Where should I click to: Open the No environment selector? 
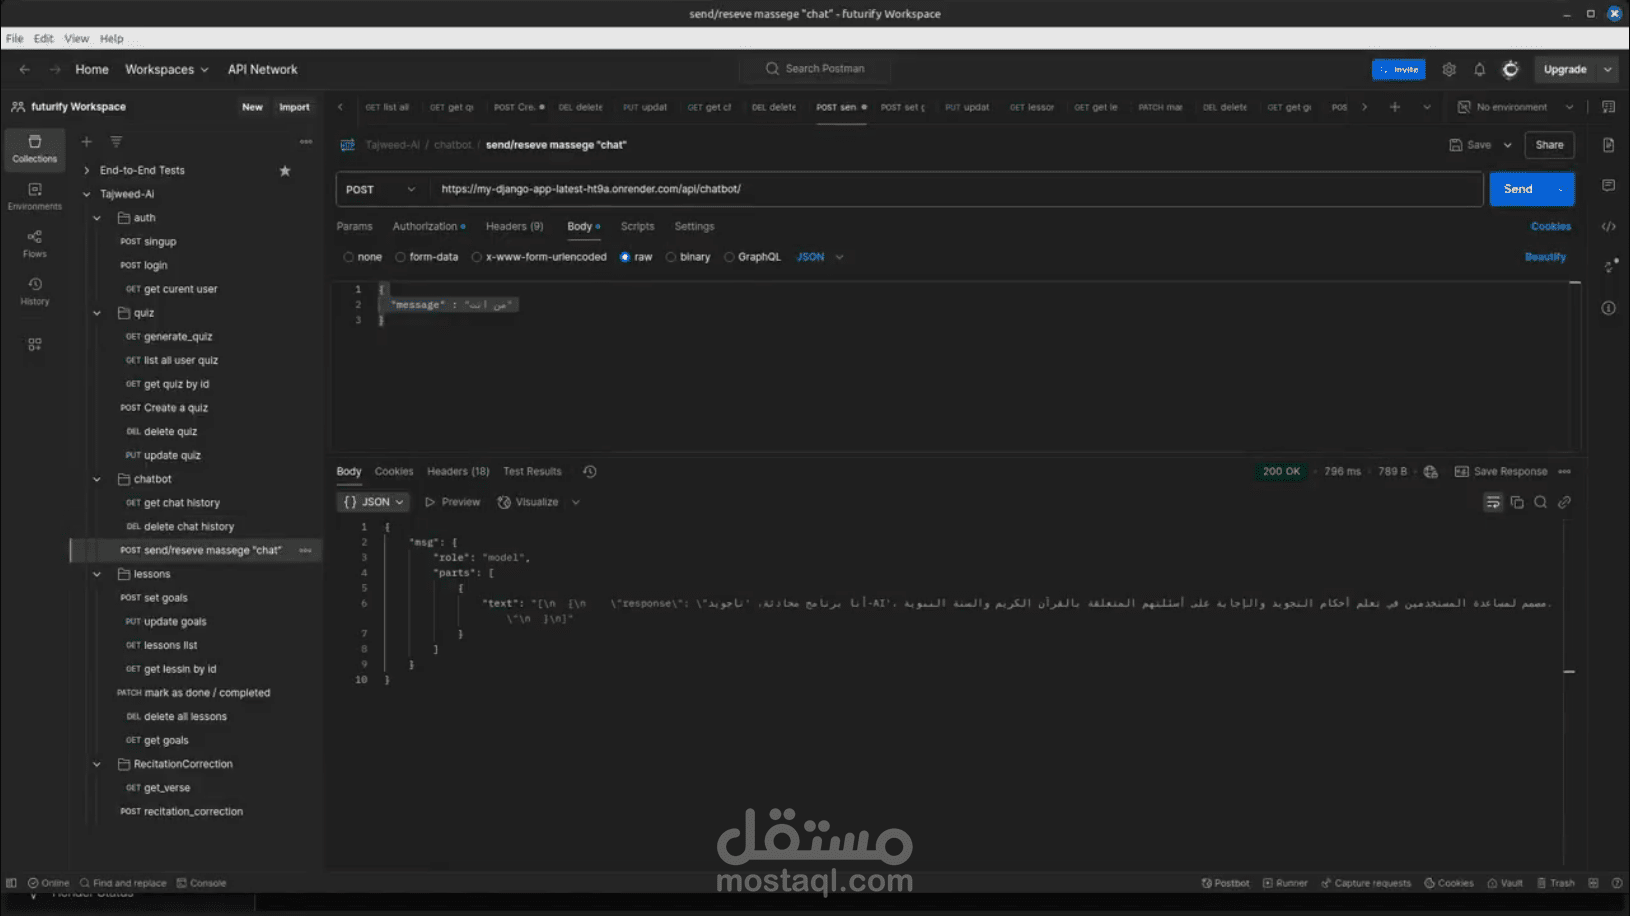point(1516,107)
